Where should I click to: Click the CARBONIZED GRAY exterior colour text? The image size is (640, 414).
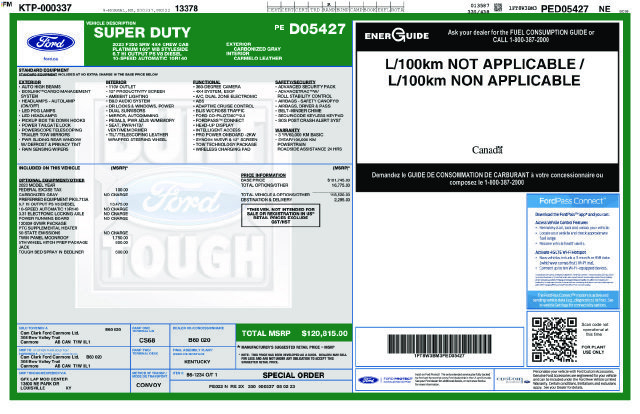(x=257, y=49)
